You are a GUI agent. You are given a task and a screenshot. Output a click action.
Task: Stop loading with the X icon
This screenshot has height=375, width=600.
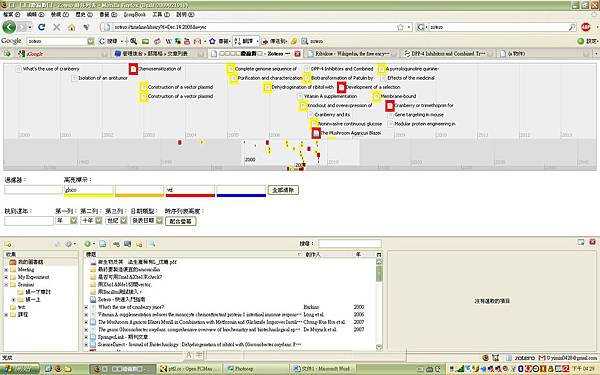click(x=57, y=27)
